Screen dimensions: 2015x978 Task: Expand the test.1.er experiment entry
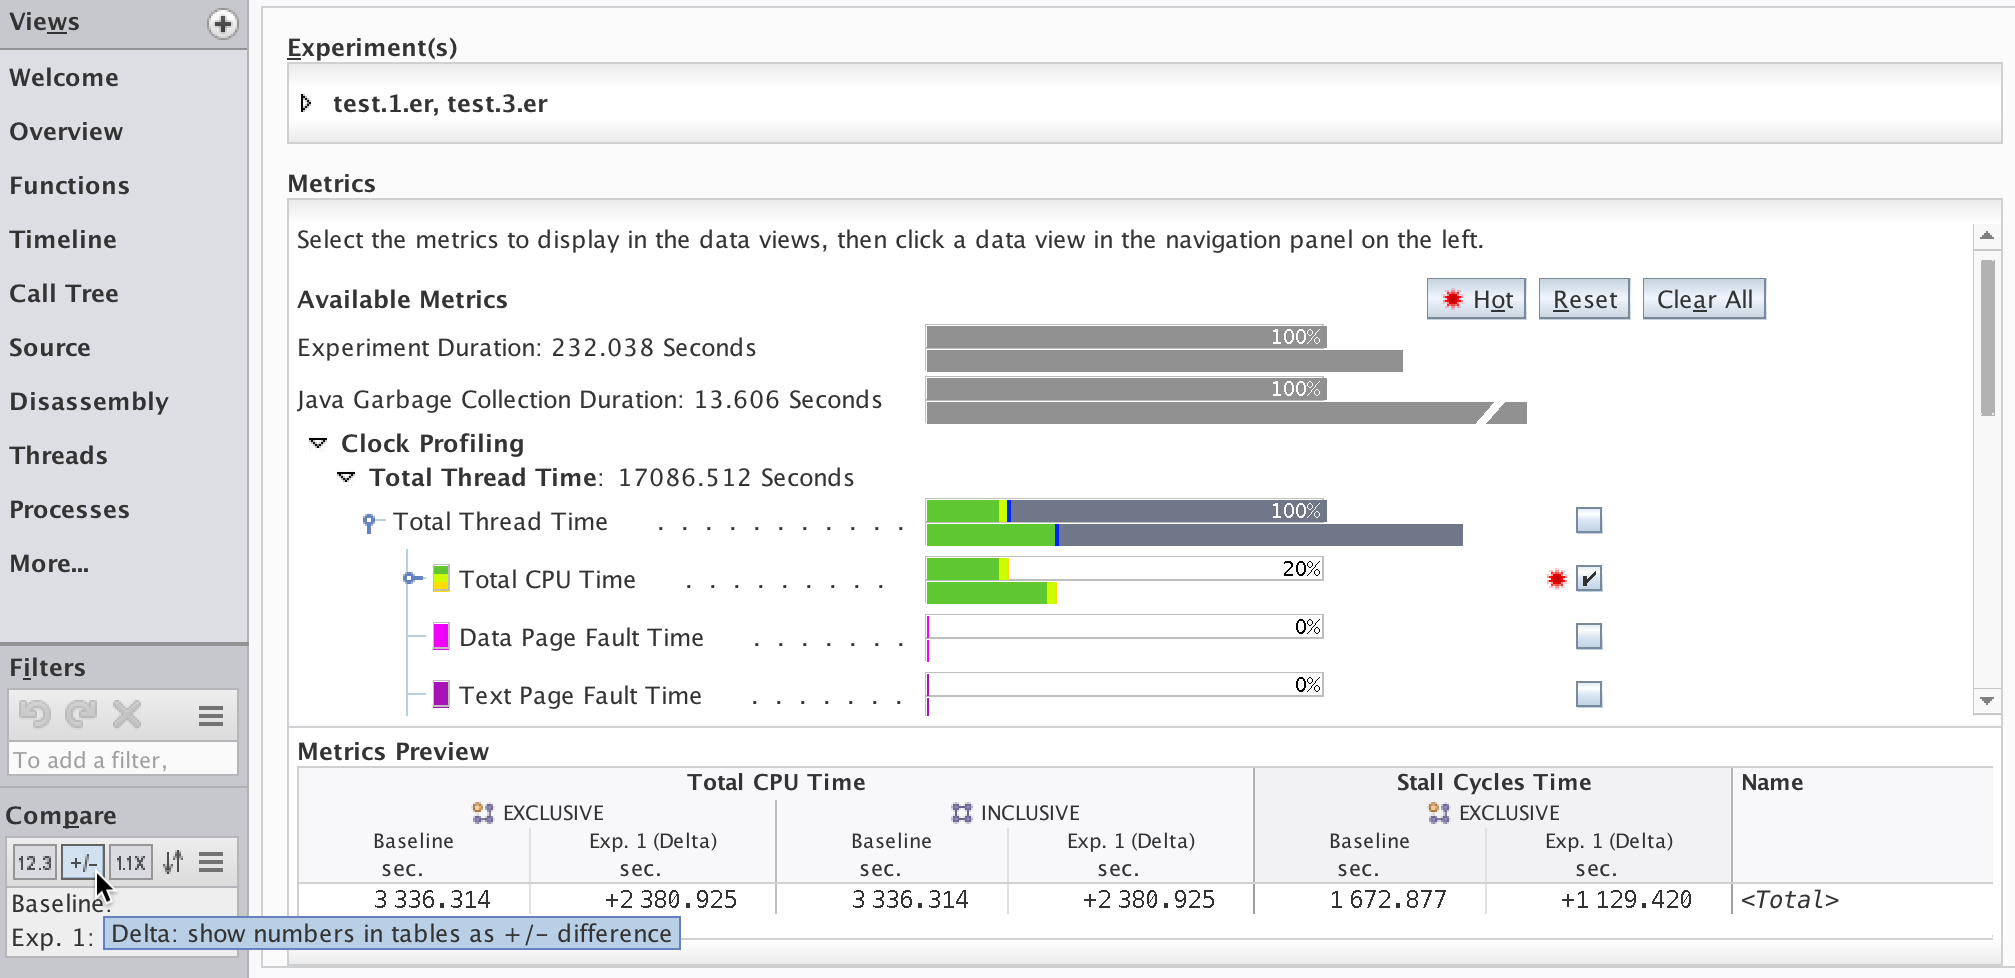pyautogui.click(x=307, y=102)
